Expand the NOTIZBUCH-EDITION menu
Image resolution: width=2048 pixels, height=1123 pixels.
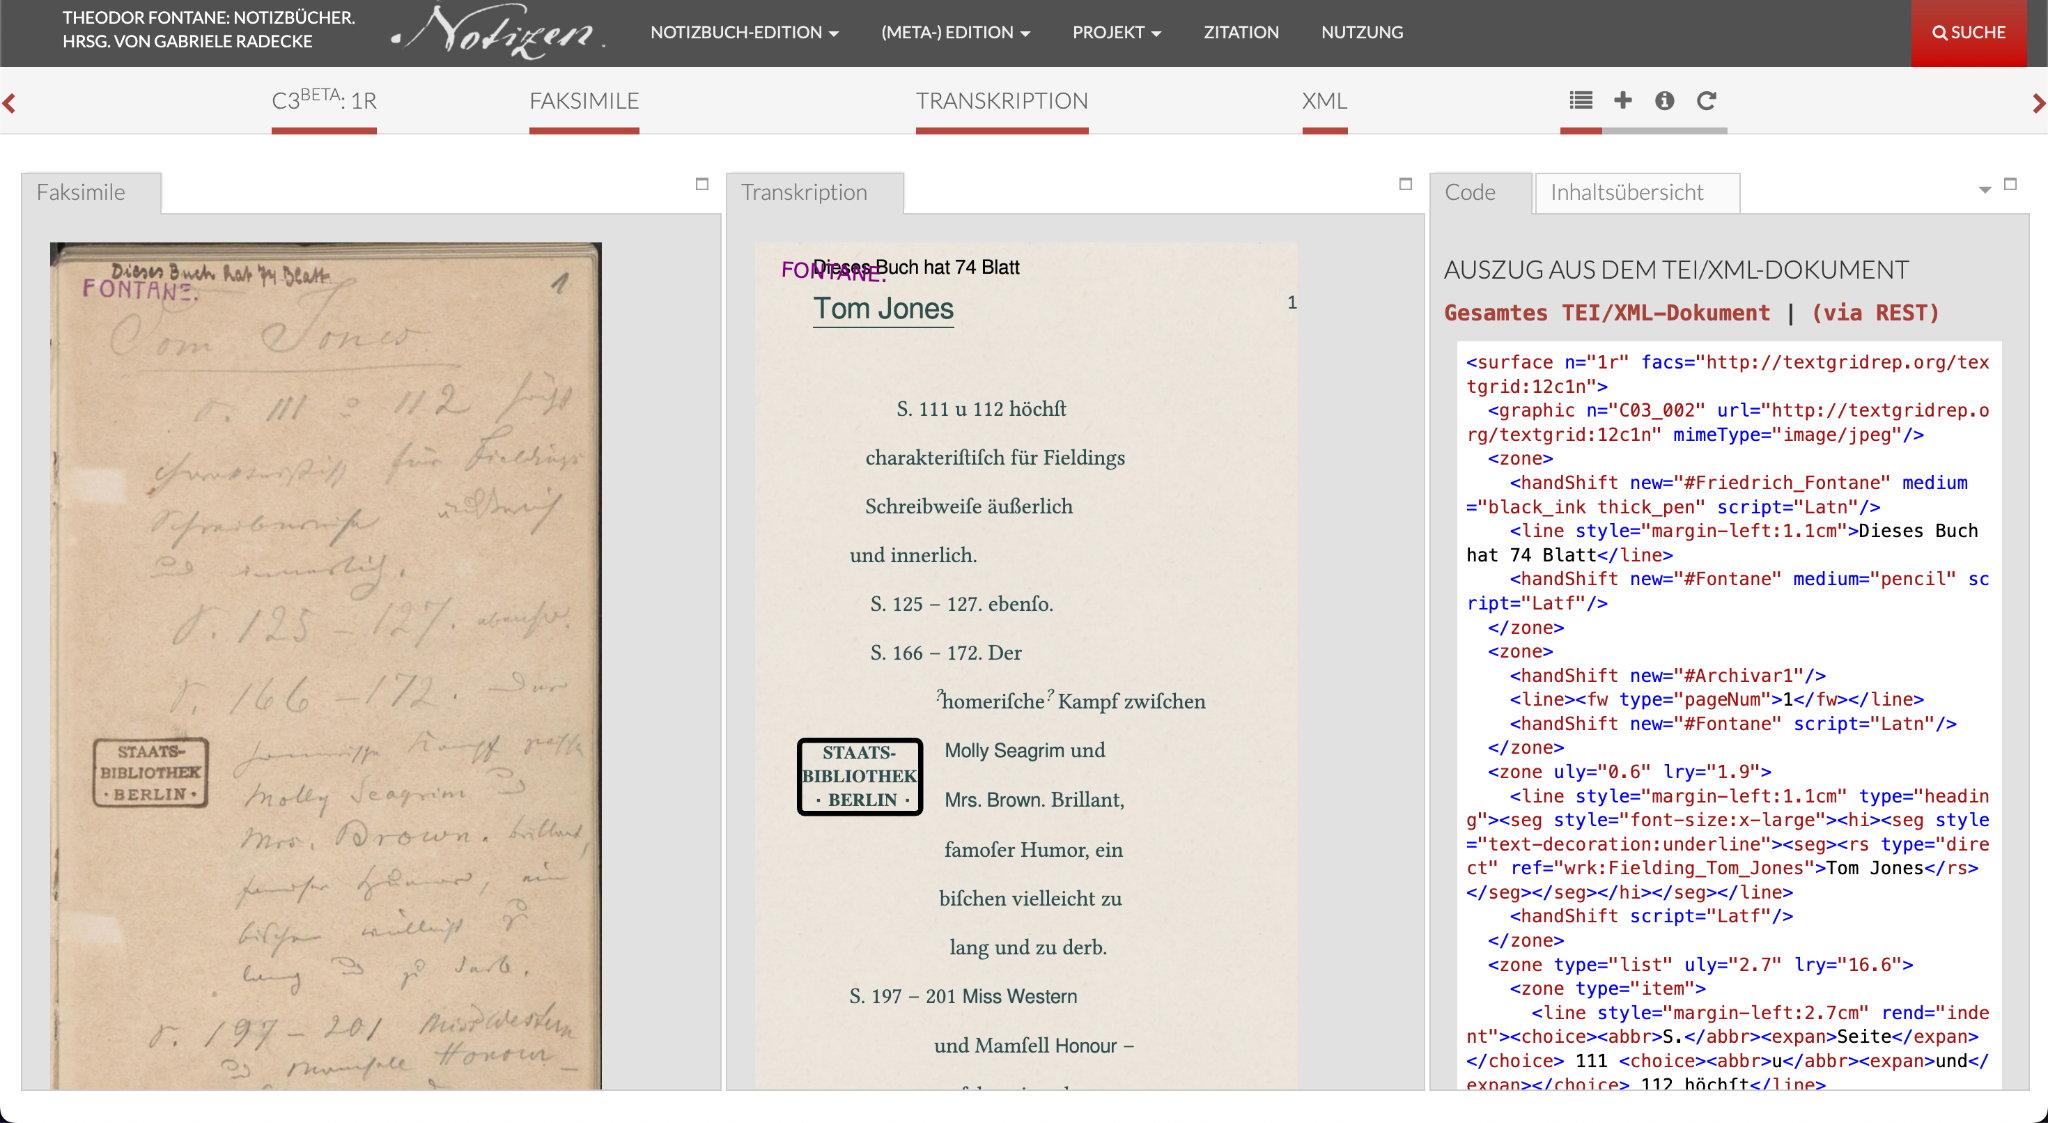click(x=744, y=32)
